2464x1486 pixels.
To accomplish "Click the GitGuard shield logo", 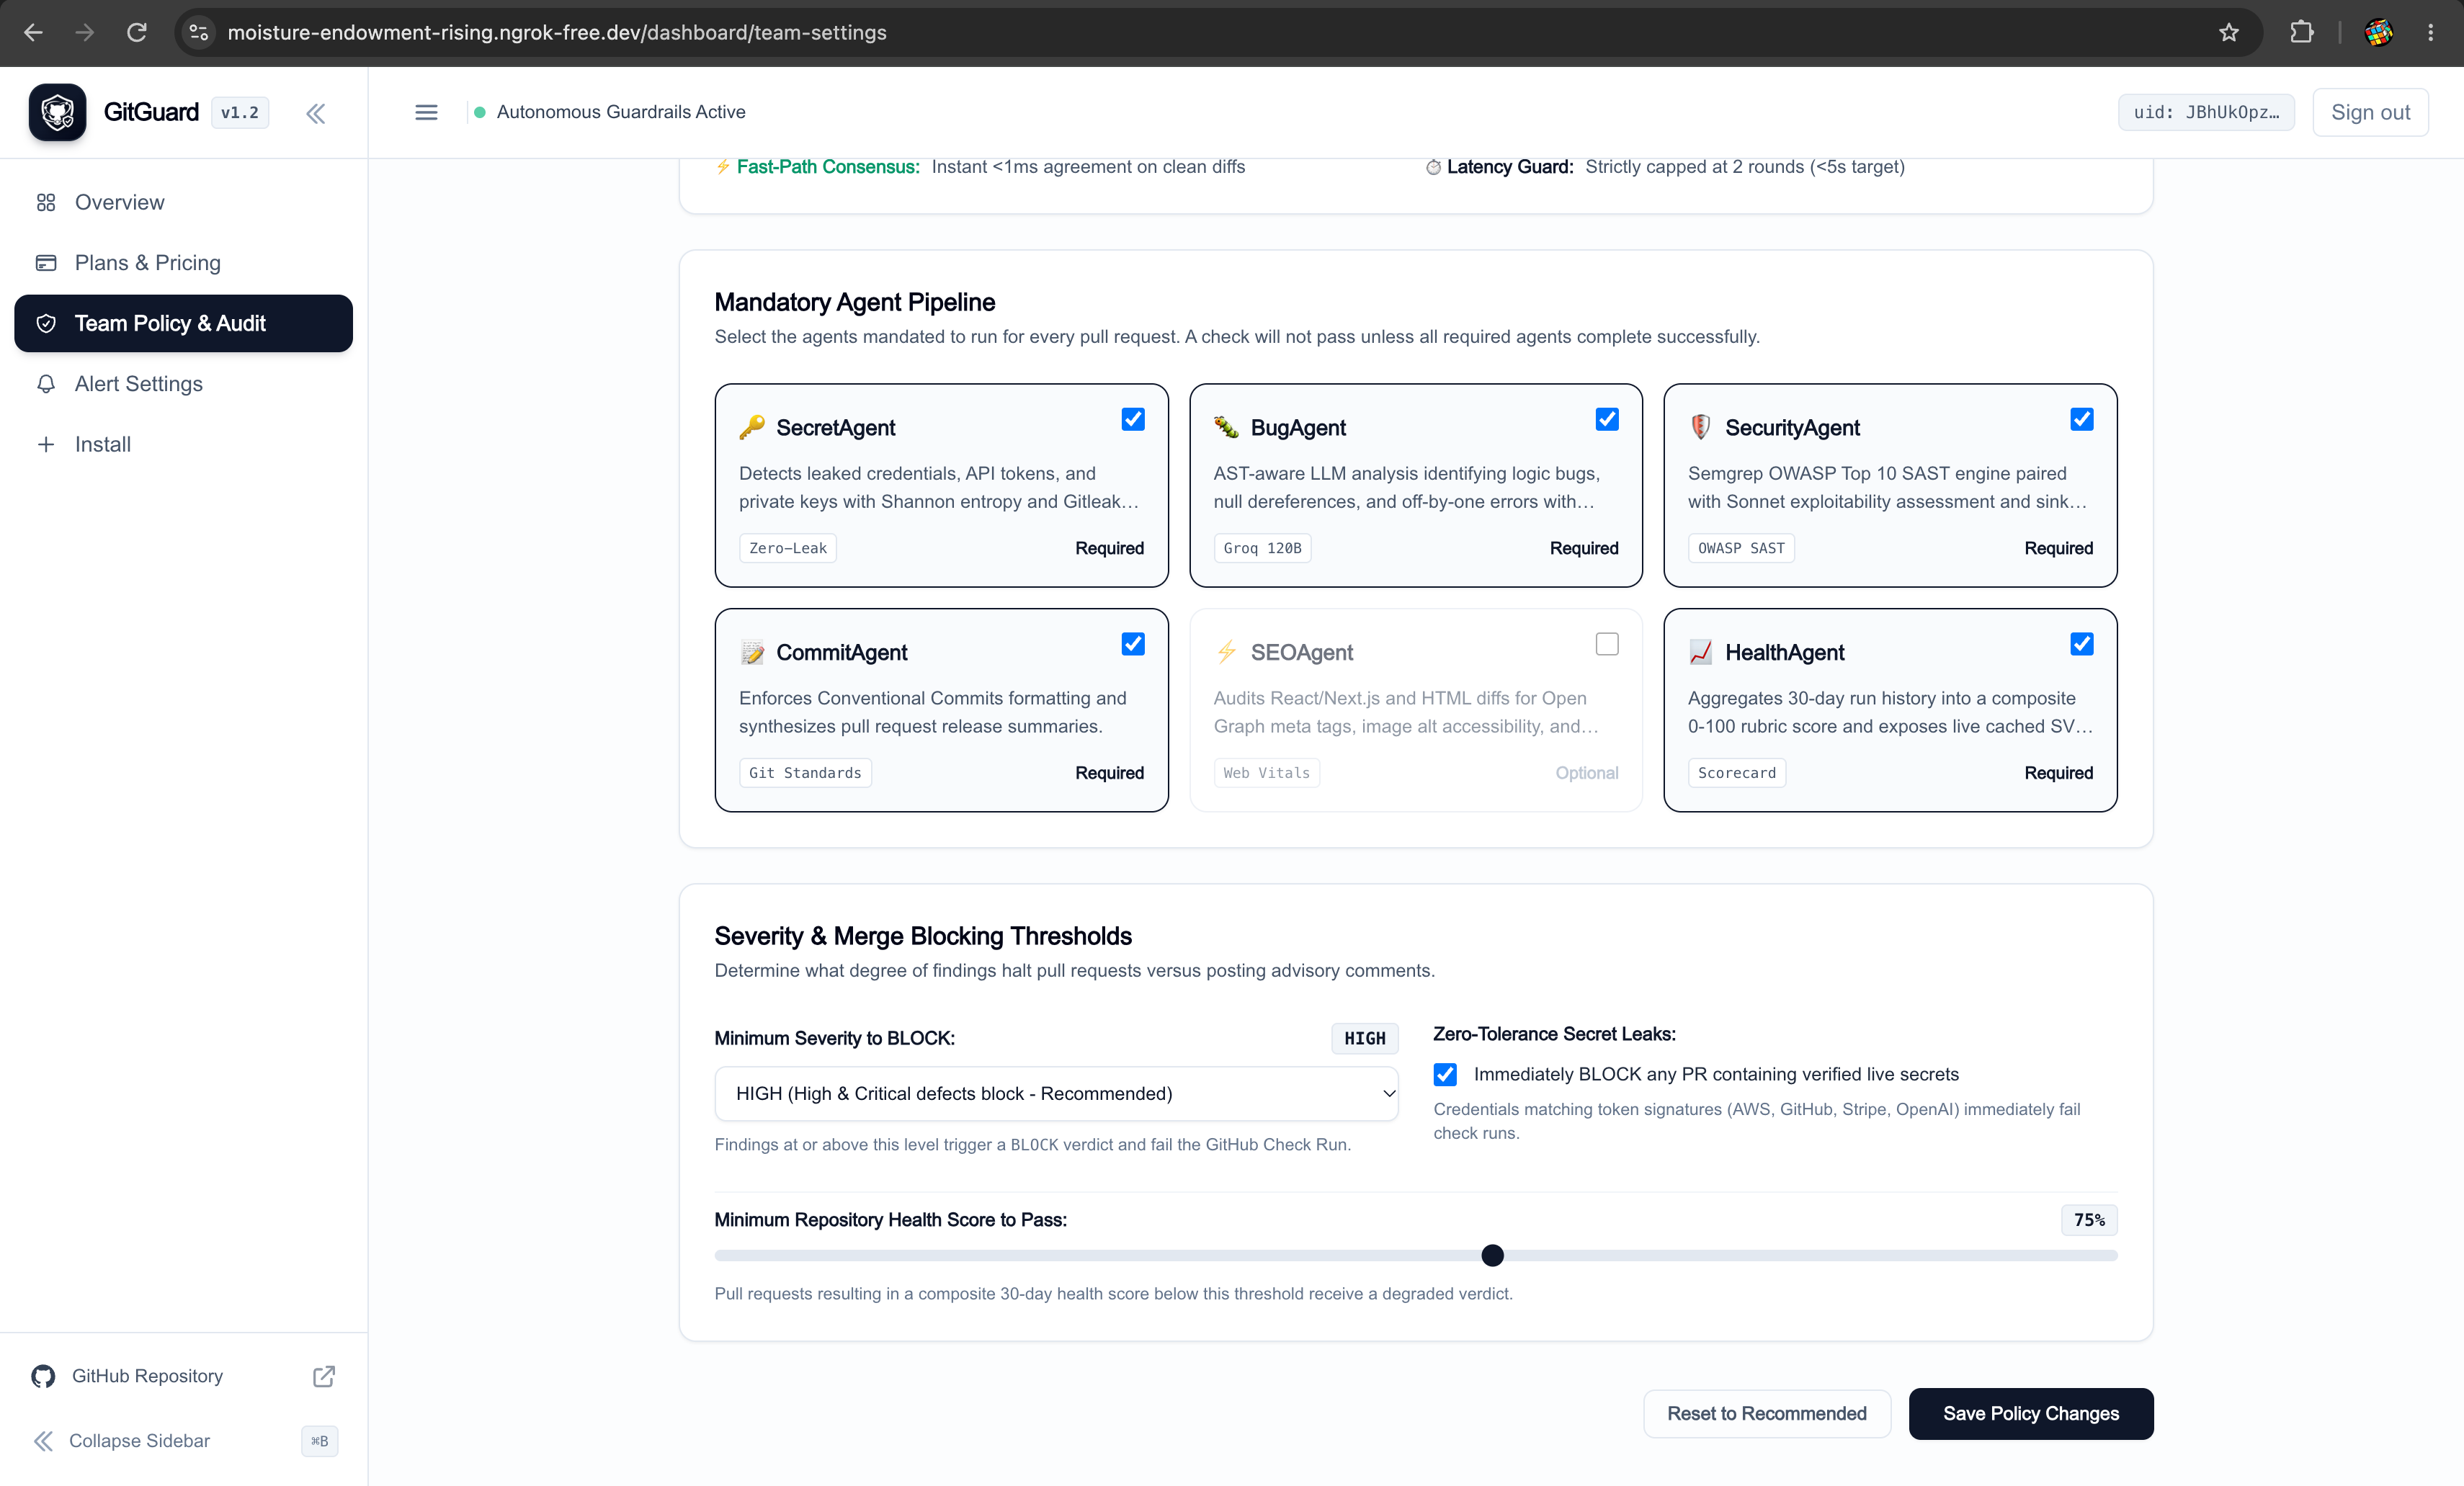I will click(x=57, y=112).
